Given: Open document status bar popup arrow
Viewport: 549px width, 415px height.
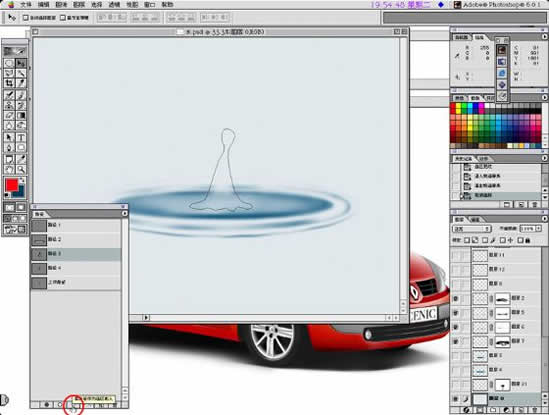Looking at the screenshot, I should 146,318.
